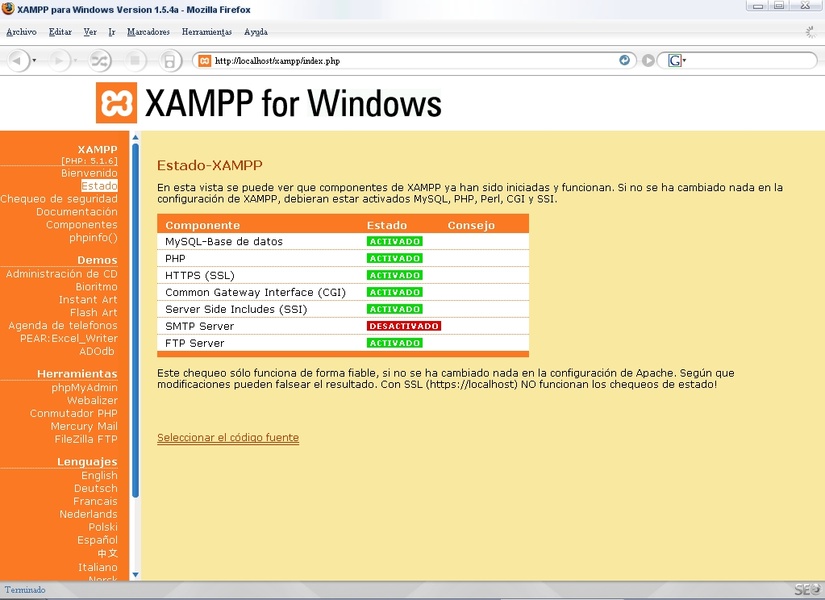Image resolution: width=825 pixels, height=600 pixels.
Task: Open the 'Seleccionar el código fuente' link
Action: [x=228, y=438]
